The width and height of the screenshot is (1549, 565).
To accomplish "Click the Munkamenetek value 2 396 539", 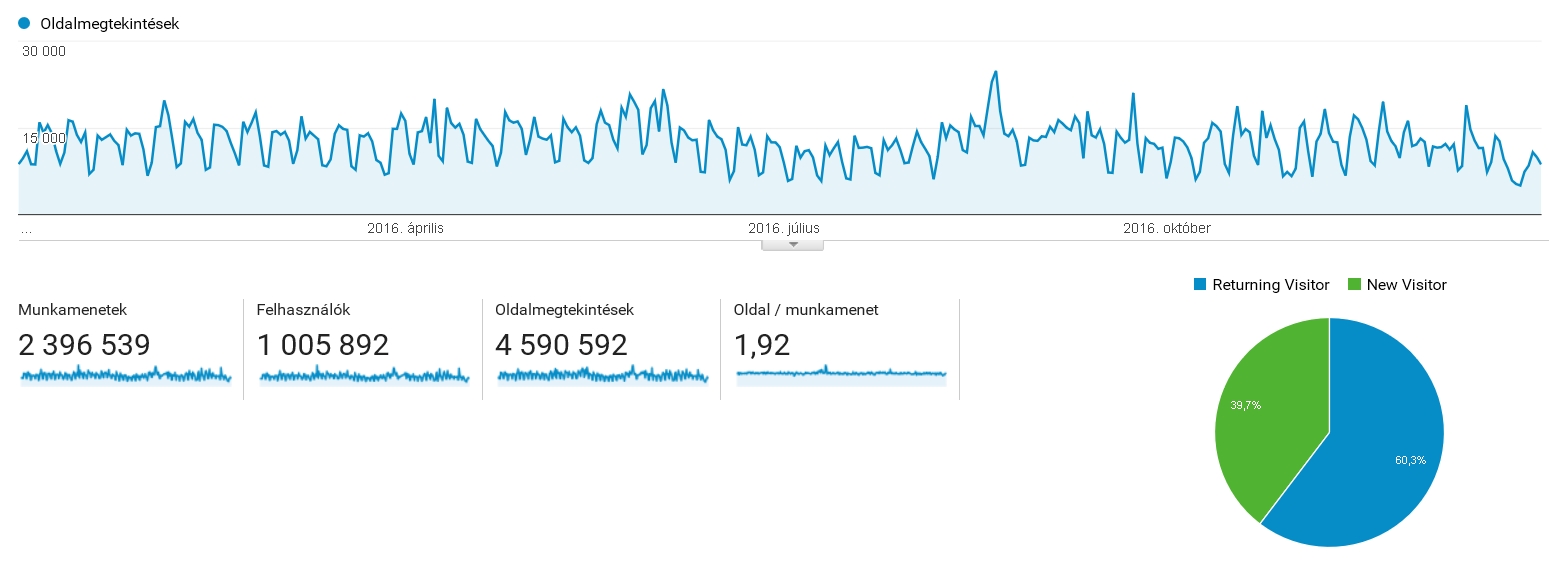I will coord(84,345).
